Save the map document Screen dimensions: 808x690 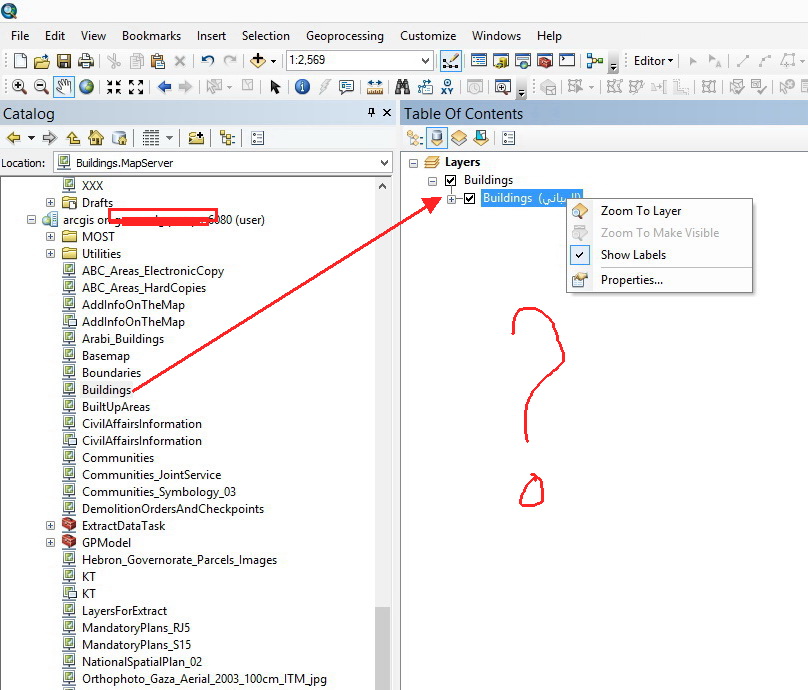pyautogui.click(x=64, y=61)
